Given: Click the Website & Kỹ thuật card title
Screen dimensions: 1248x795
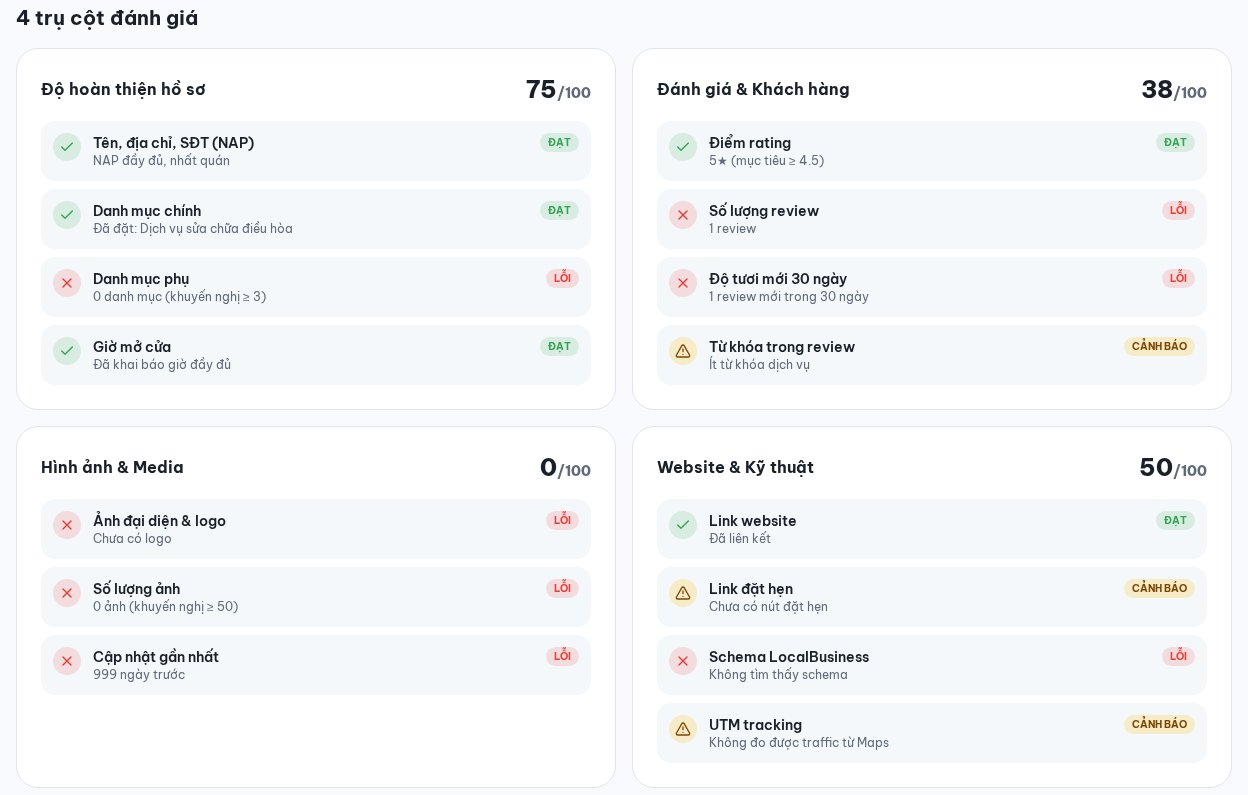Looking at the screenshot, I should (x=735, y=467).
